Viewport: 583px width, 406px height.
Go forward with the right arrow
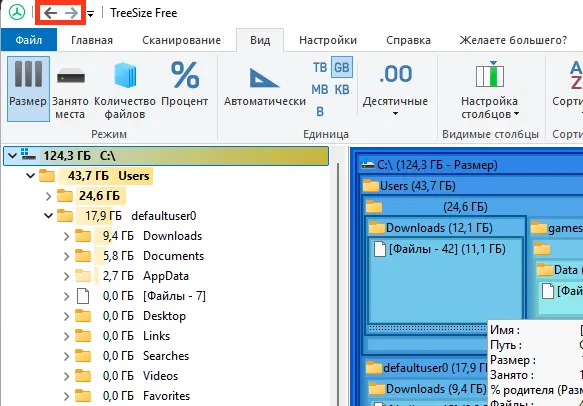pyautogui.click(x=71, y=13)
